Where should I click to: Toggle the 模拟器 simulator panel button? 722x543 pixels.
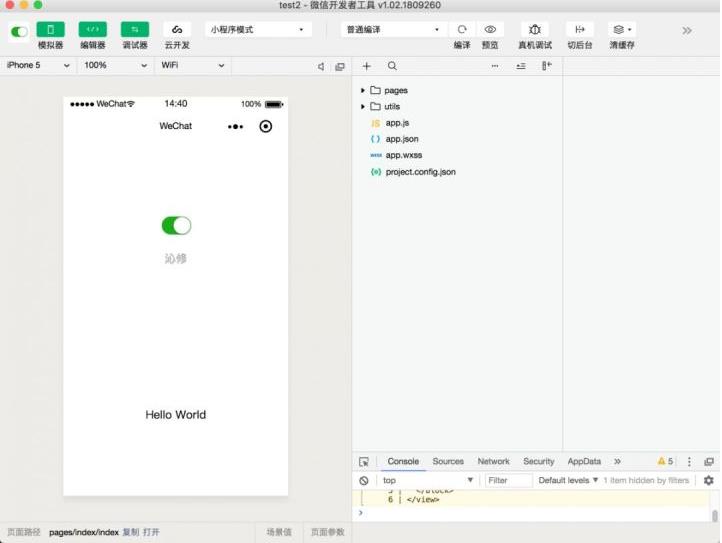(50, 30)
